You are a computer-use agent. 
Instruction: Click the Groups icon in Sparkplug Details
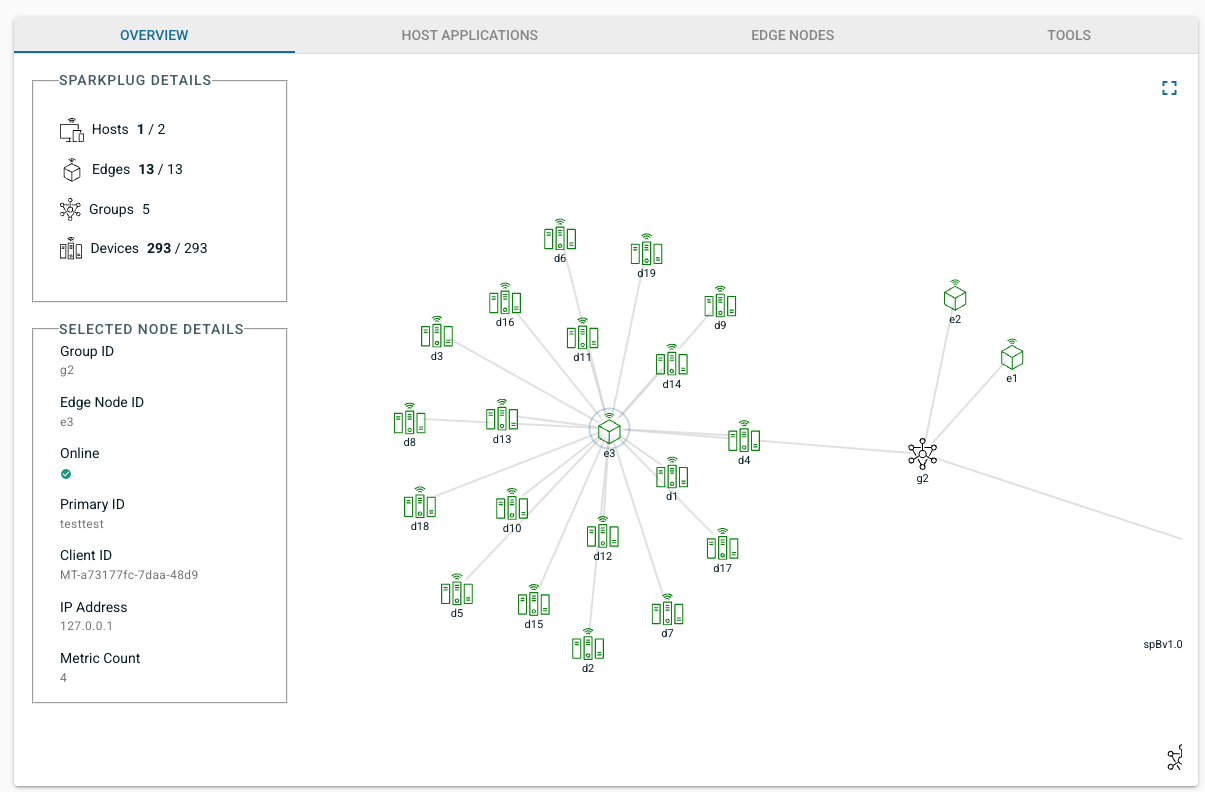point(70,210)
